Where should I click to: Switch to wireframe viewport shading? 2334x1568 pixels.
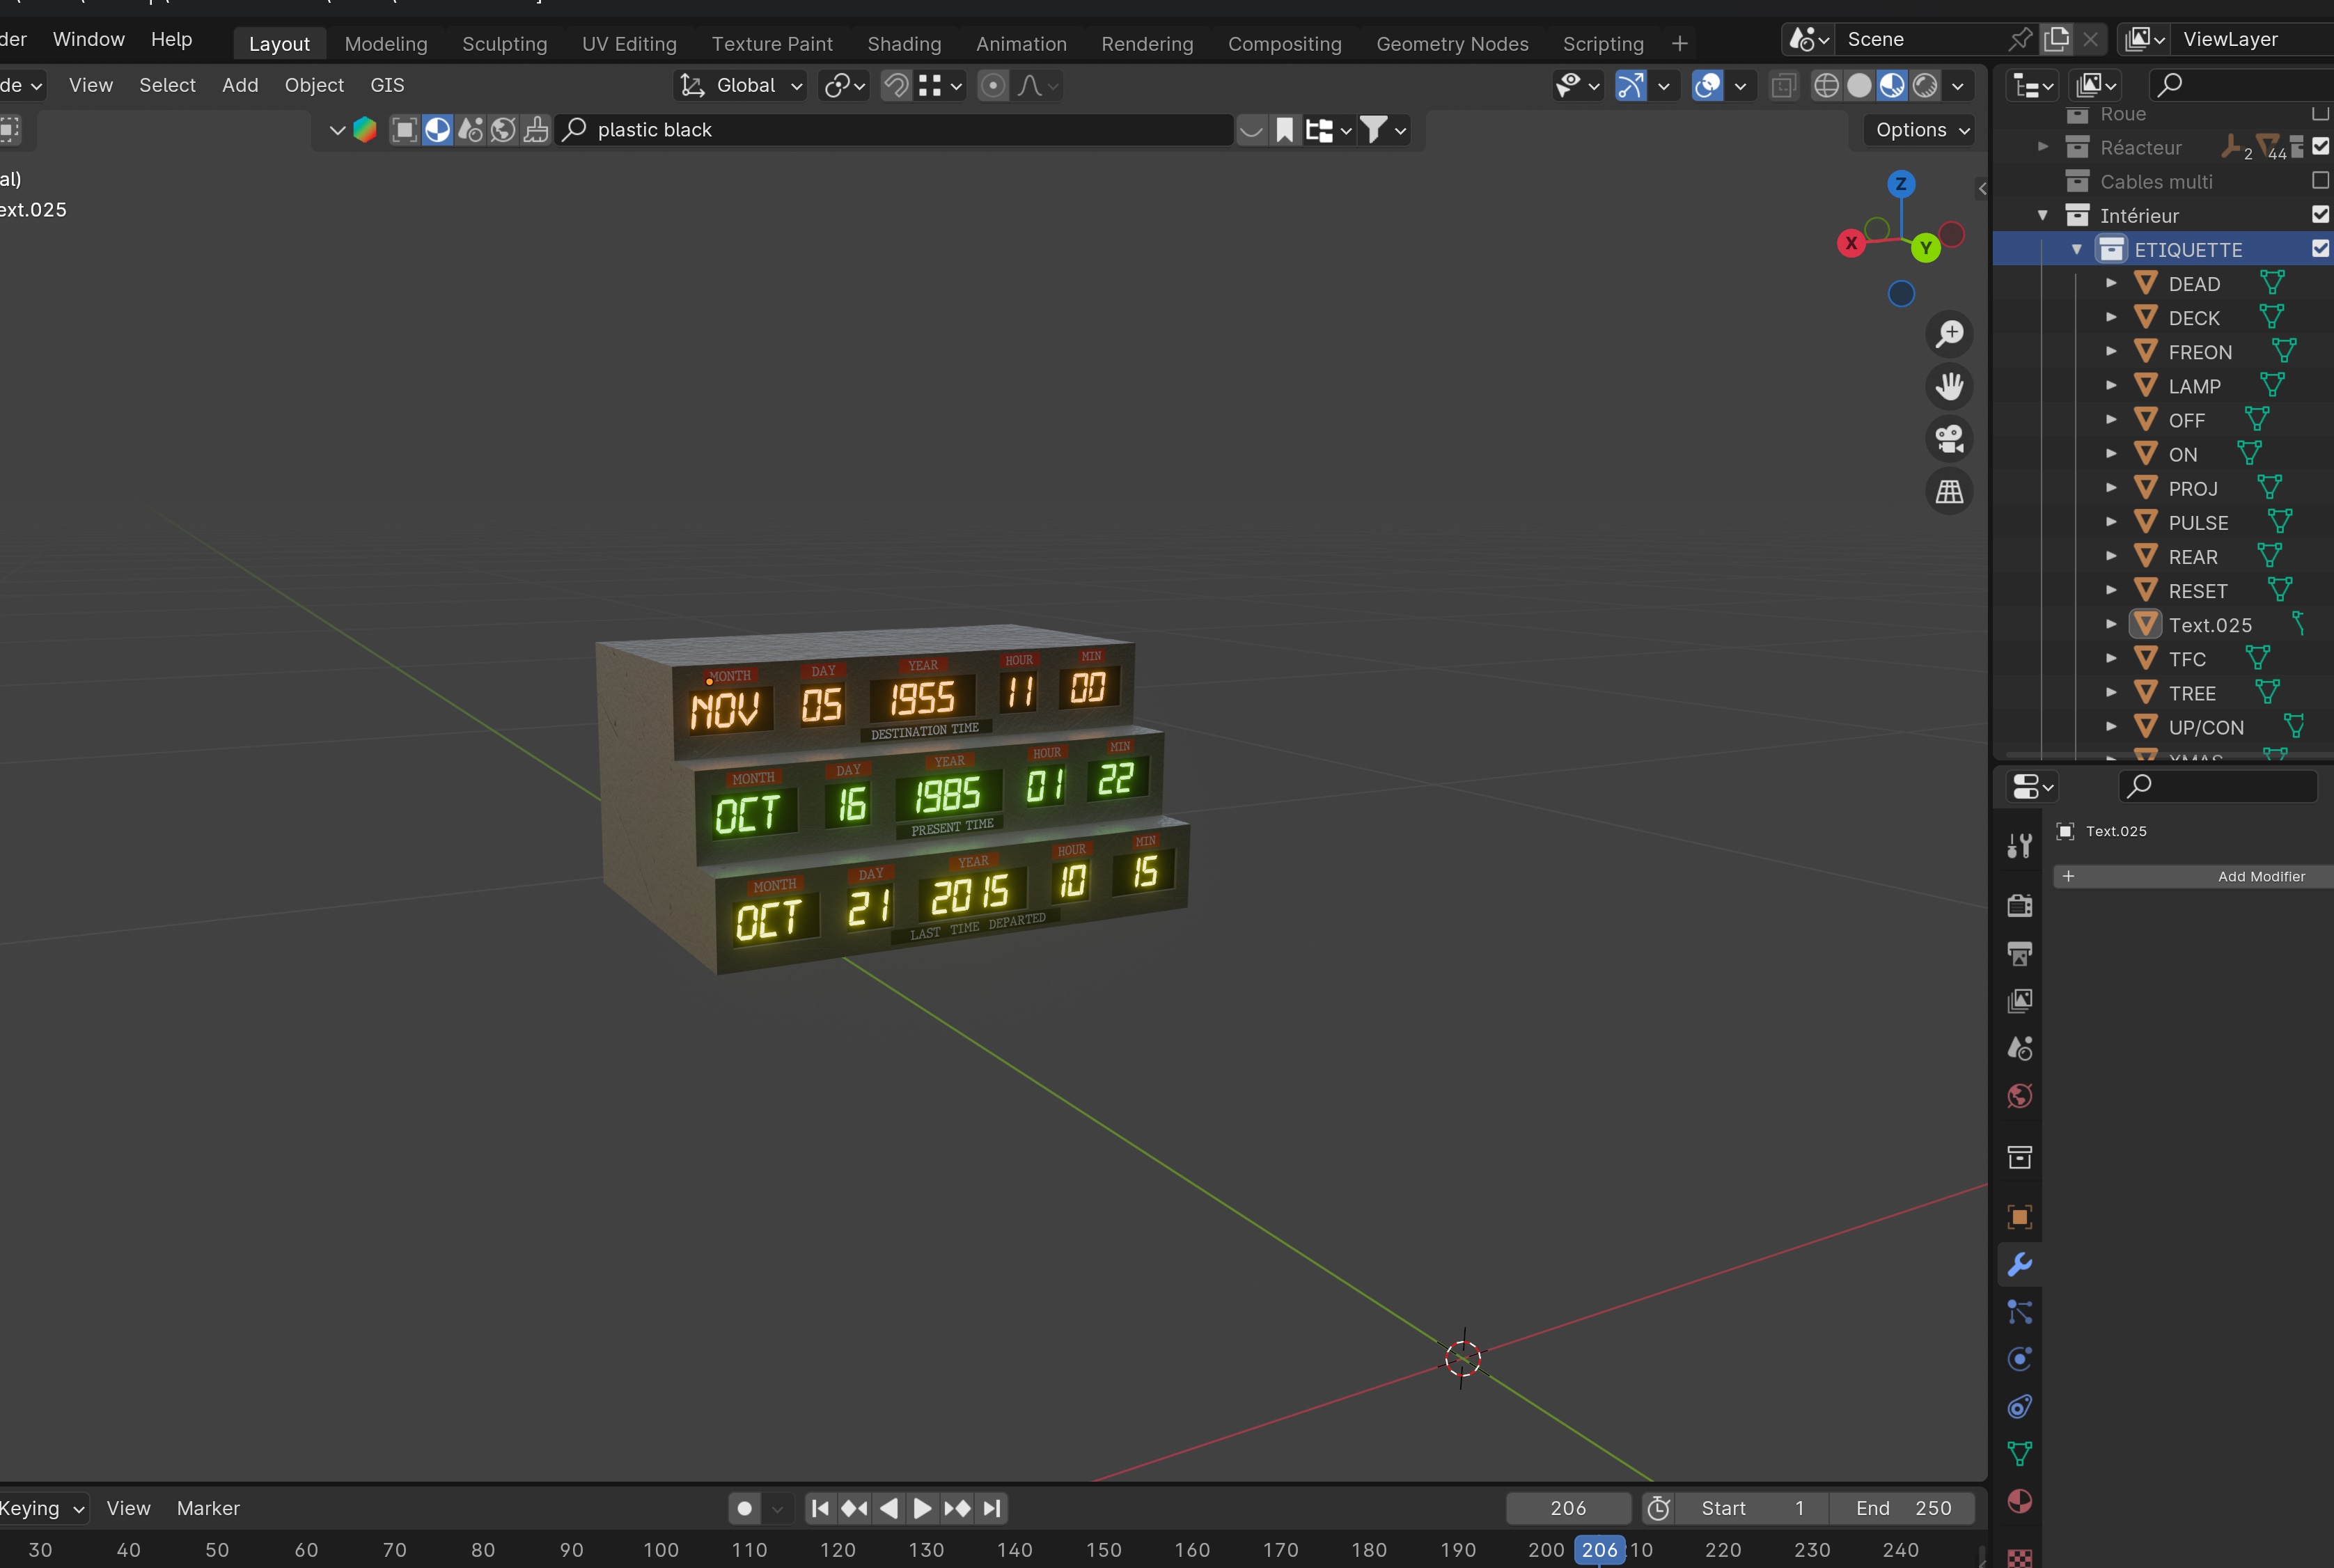pos(1826,86)
